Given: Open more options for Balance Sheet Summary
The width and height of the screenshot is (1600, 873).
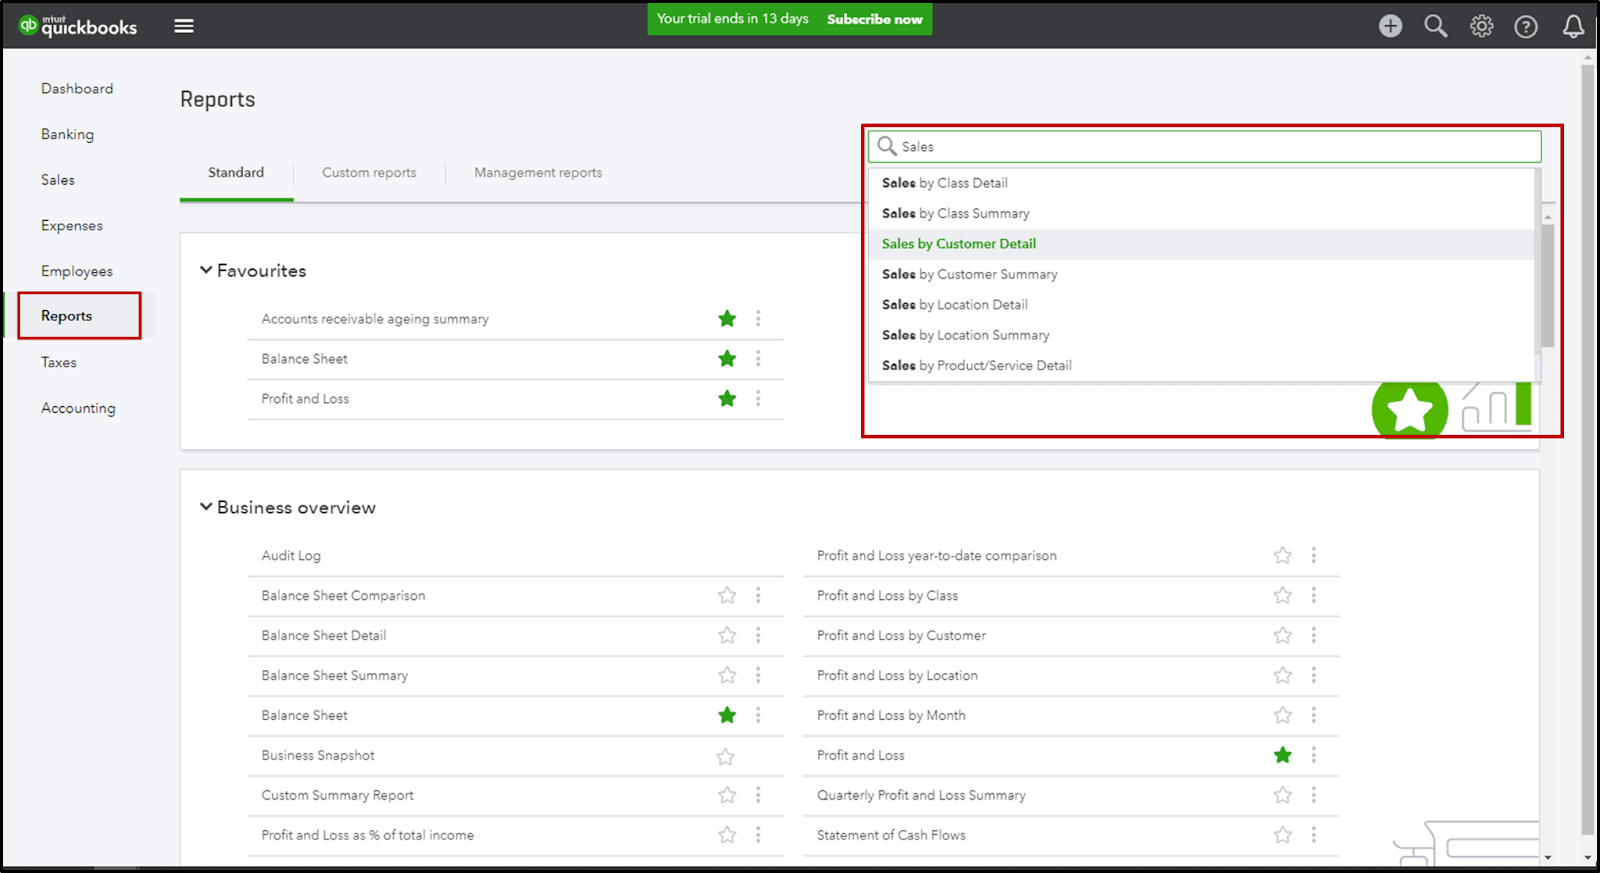Looking at the screenshot, I should [x=758, y=675].
